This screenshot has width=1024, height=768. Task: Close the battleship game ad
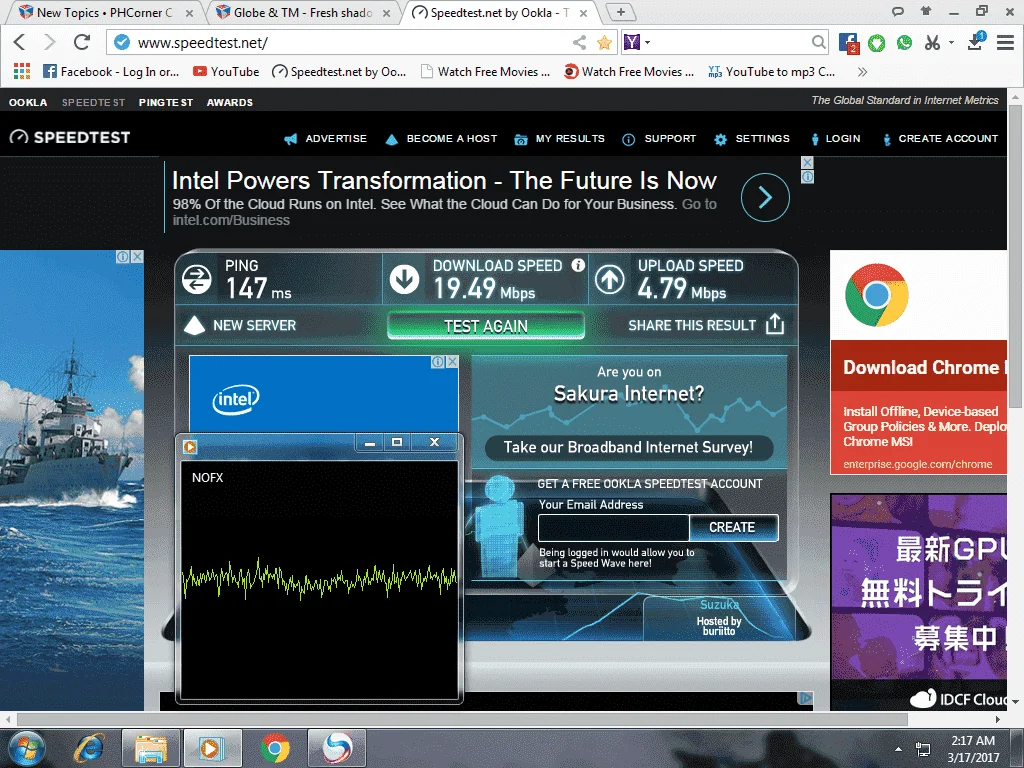[x=137, y=257]
